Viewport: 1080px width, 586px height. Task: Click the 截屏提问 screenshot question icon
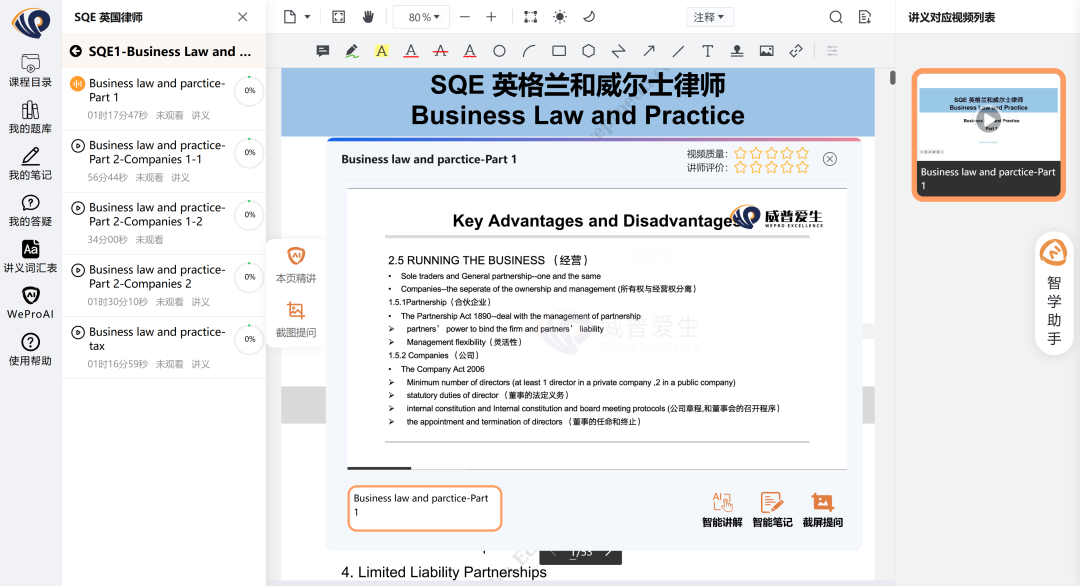[x=822, y=509]
